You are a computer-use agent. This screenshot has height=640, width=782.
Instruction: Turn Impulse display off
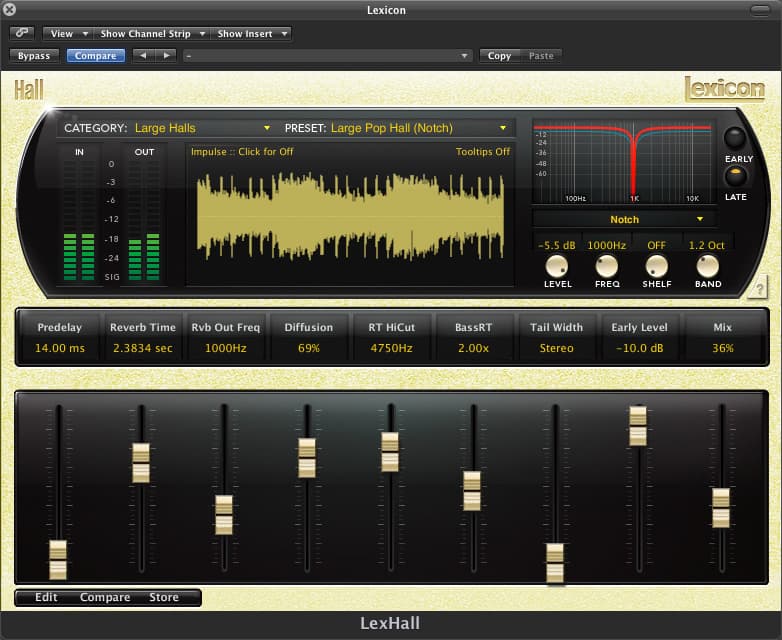242,152
